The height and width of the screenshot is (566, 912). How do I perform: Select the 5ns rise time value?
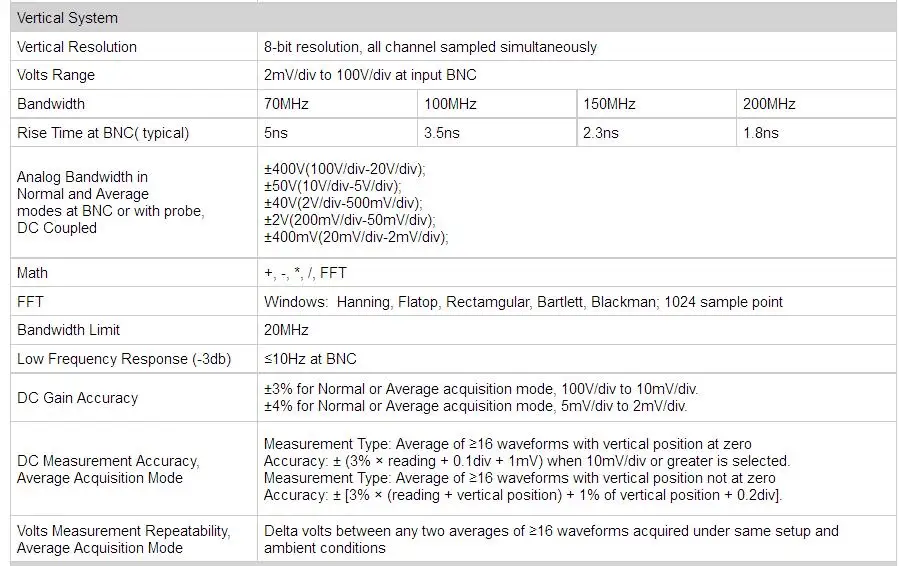tap(276, 133)
